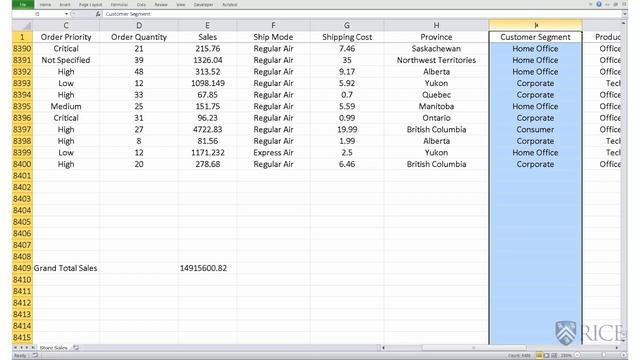Switch to Page Break Preview icon
640x360 pixels.
tap(554, 356)
